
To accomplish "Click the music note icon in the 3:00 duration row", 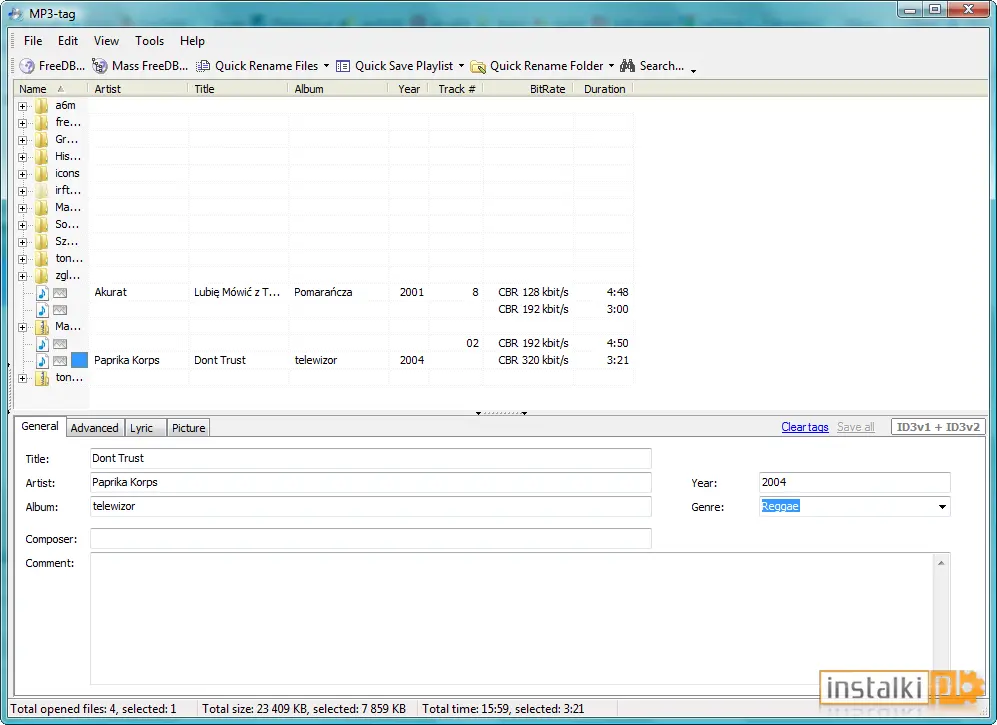I will coord(42,310).
